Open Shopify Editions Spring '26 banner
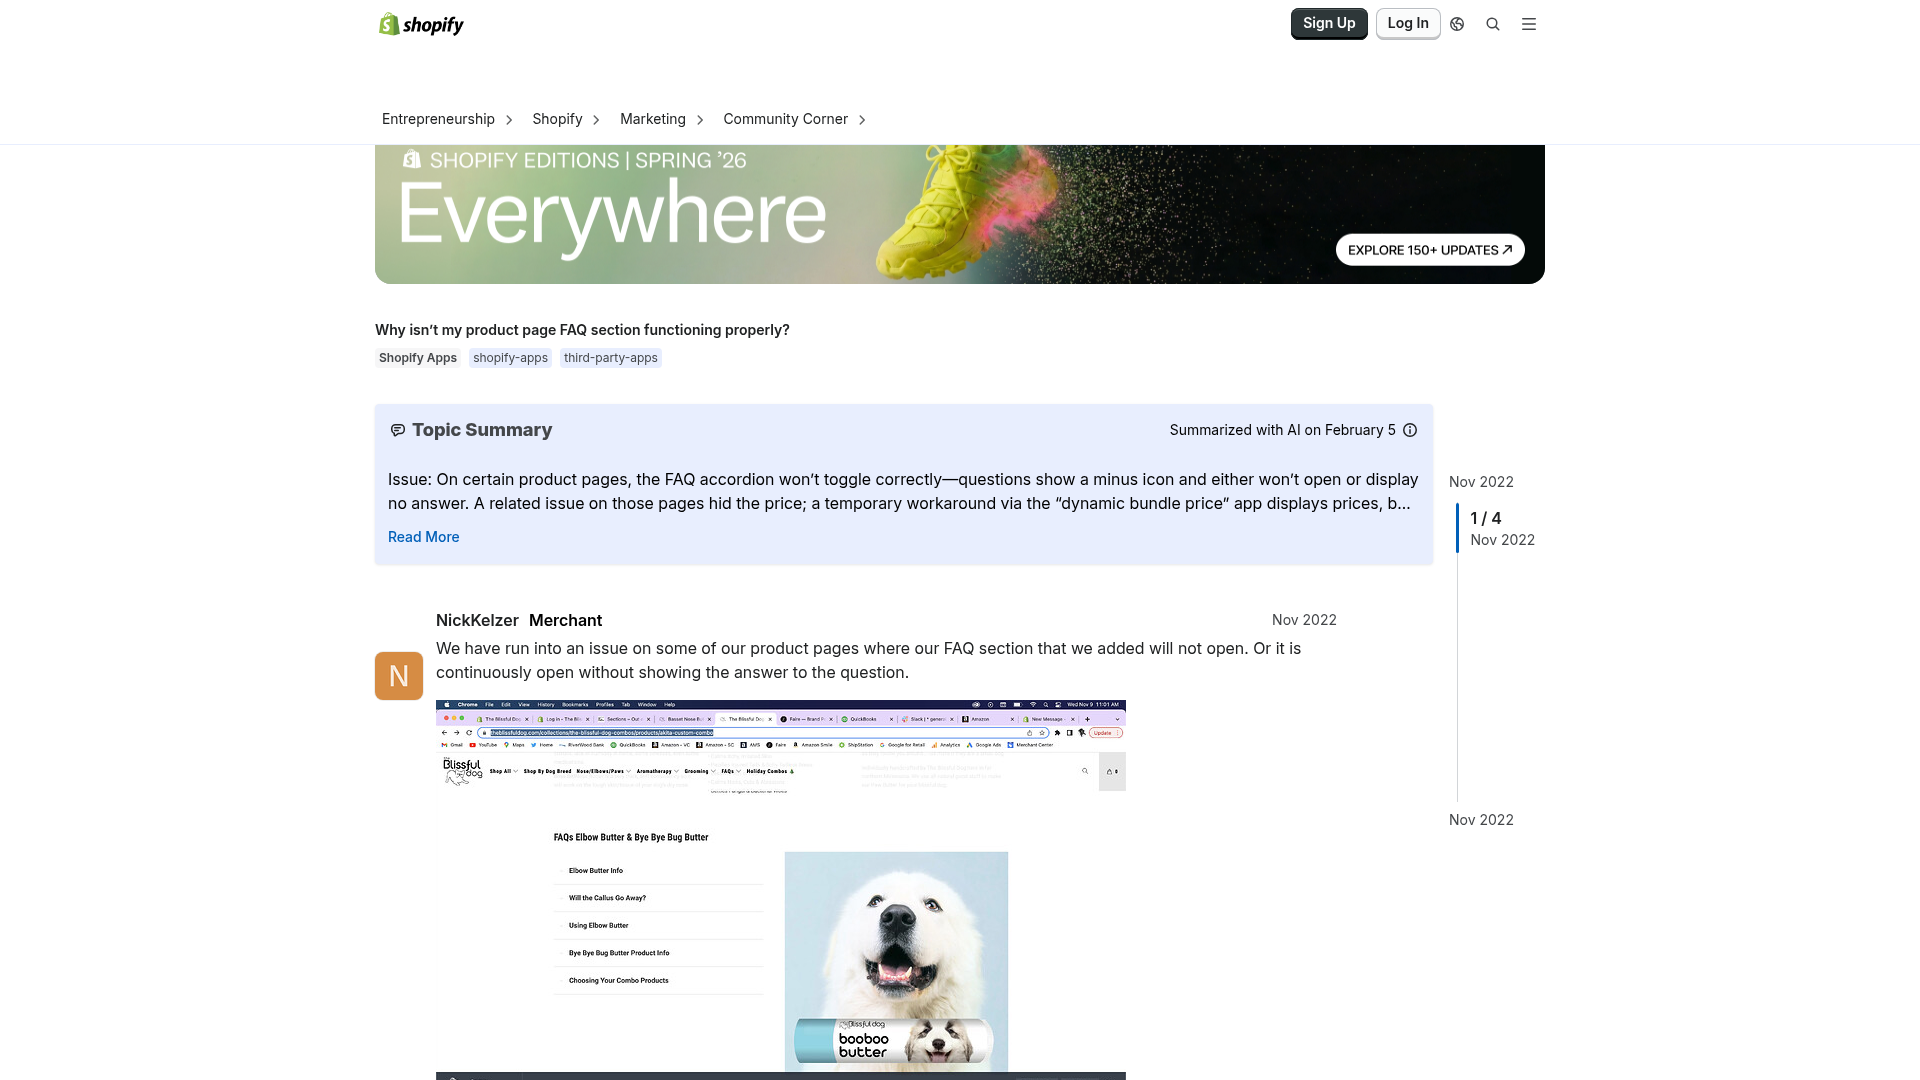 (960, 214)
